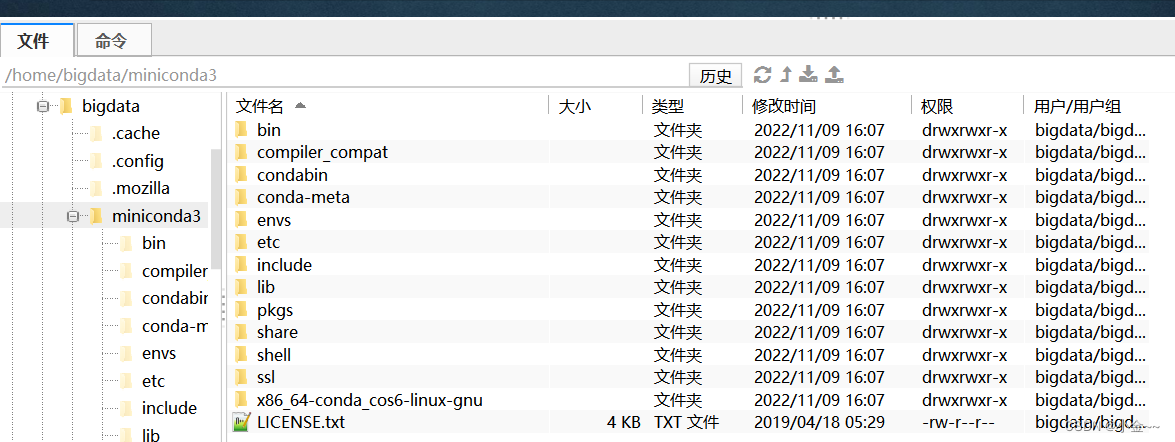Screen dimensions: 1175x442
Task: Select include subfolder in the tree
Action: point(169,408)
